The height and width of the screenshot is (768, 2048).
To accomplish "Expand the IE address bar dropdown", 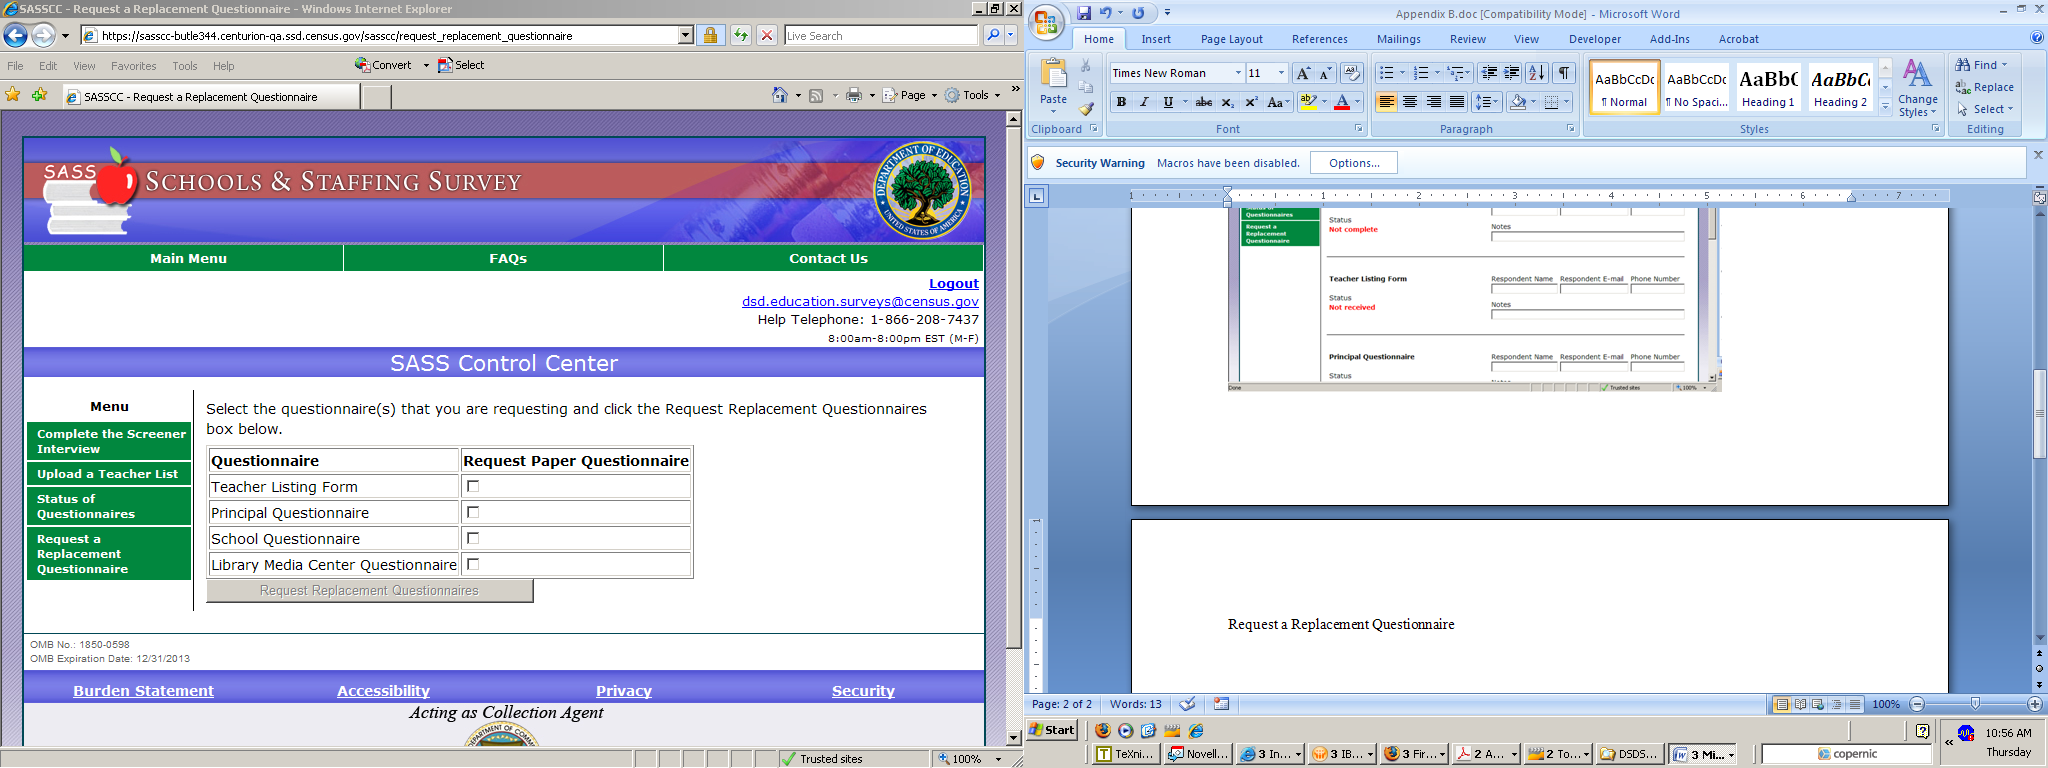I will 685,36.
